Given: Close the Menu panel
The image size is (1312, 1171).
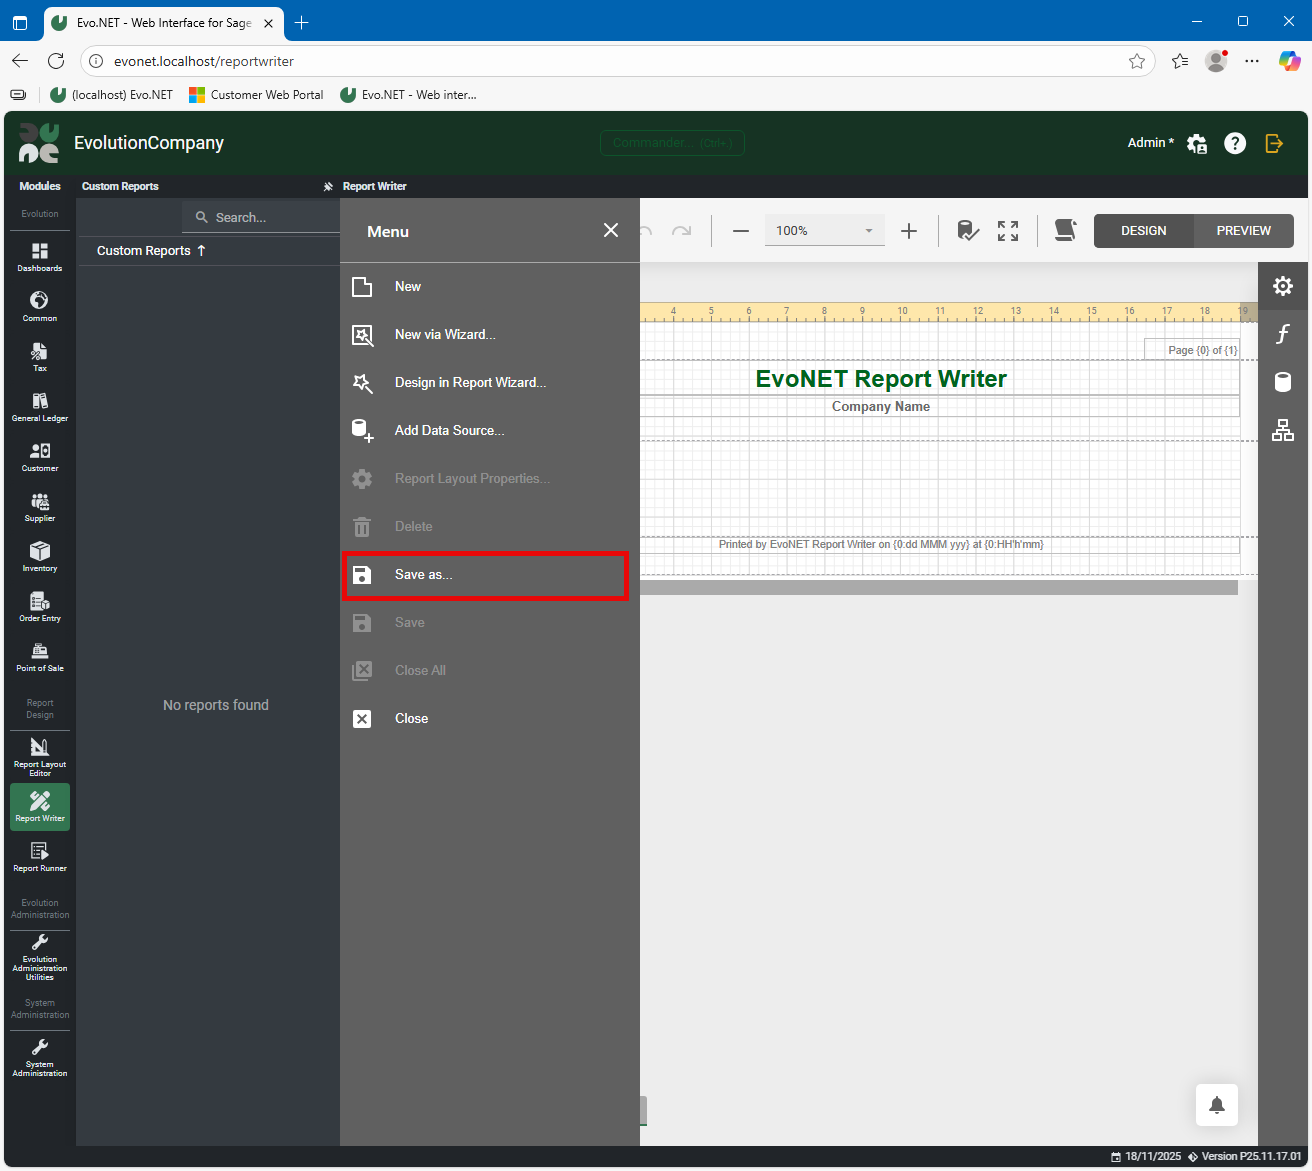Looking at the screenshot, I should point(611,231).
